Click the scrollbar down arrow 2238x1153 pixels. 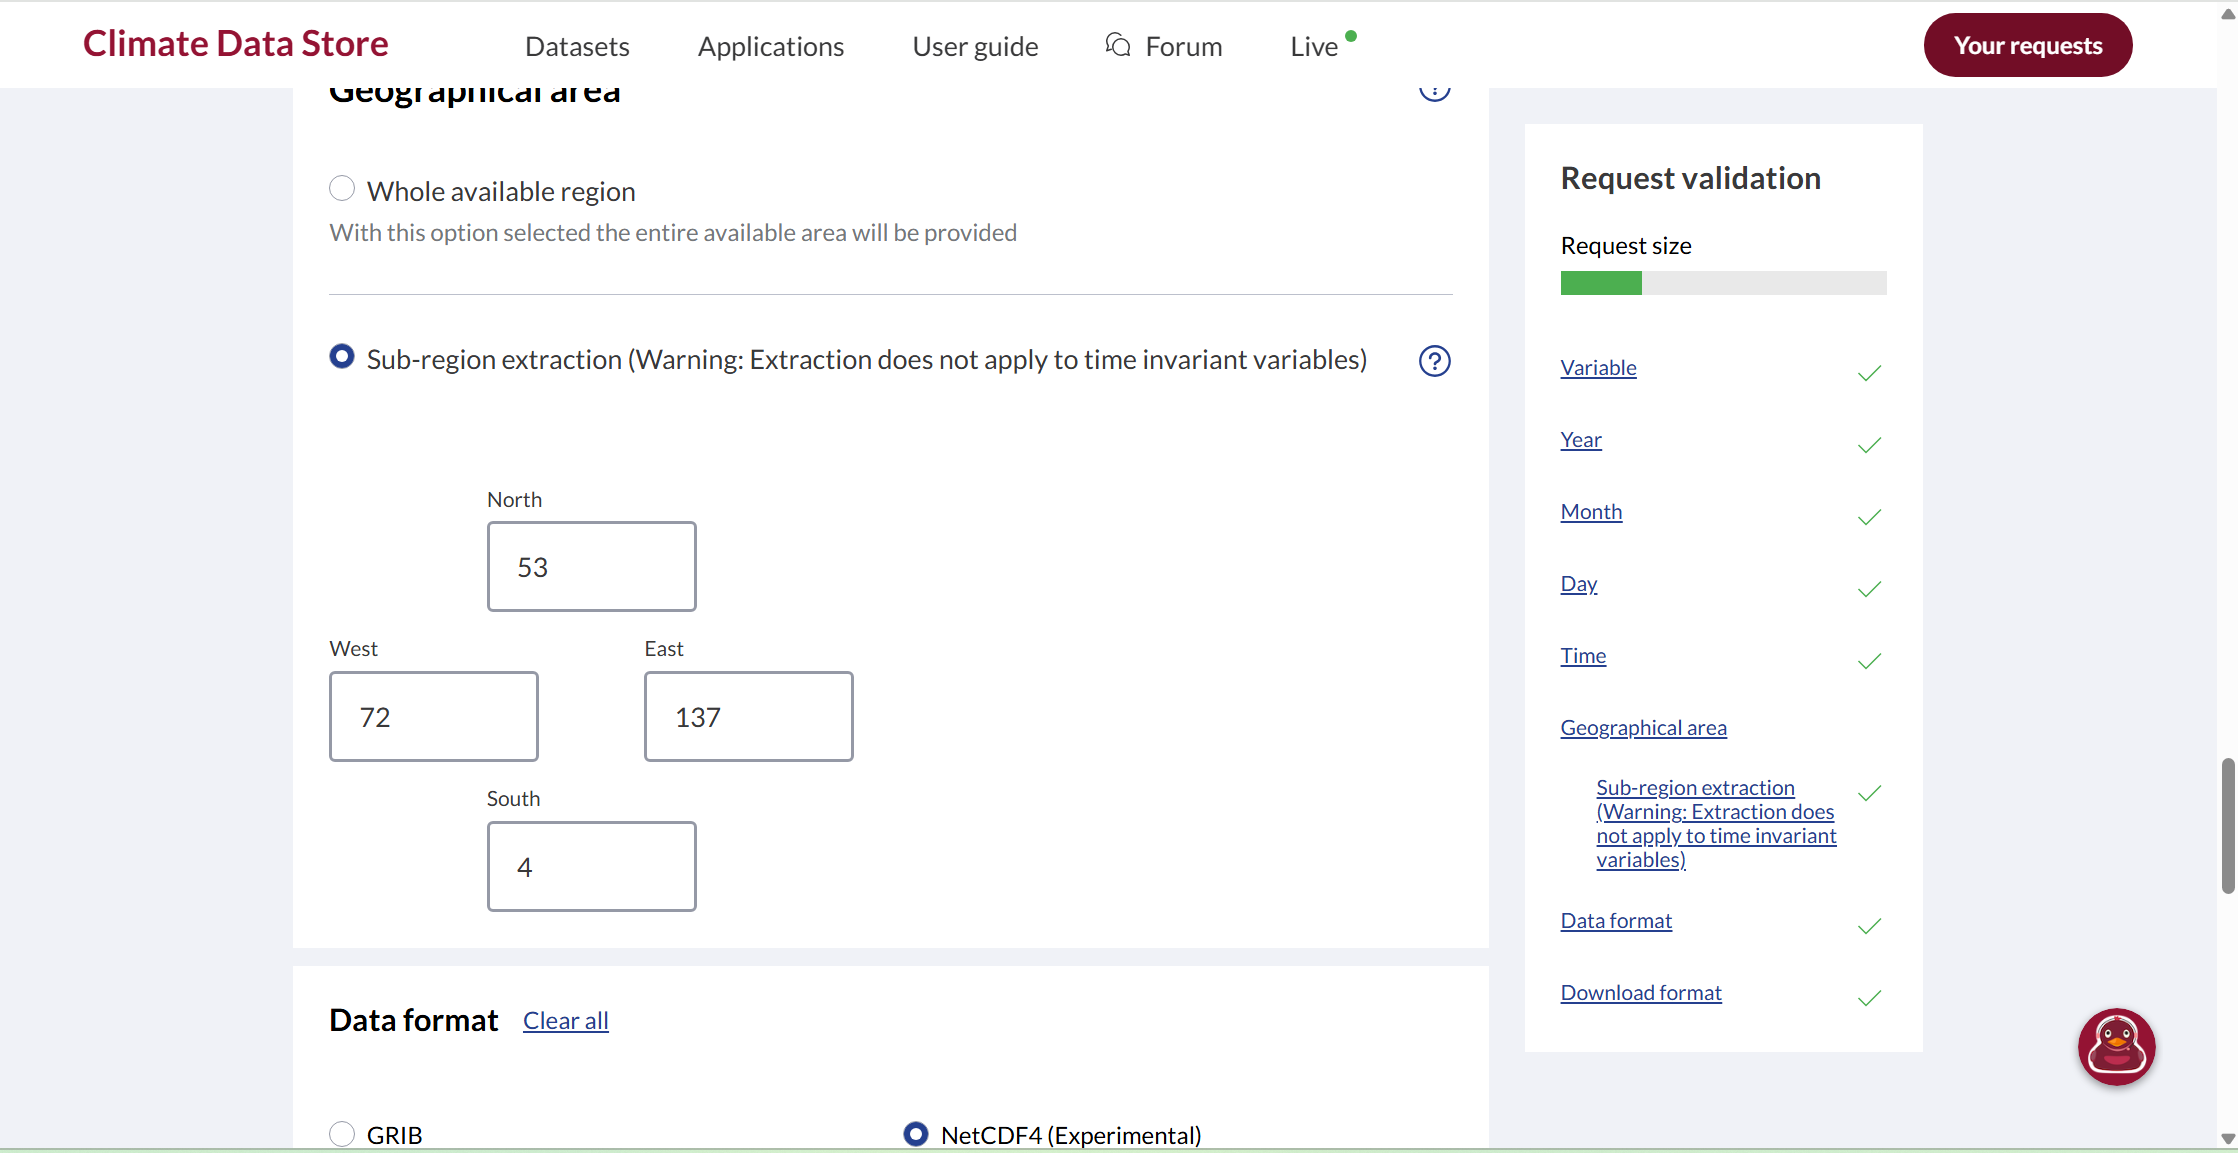tap(2227, 1138)
